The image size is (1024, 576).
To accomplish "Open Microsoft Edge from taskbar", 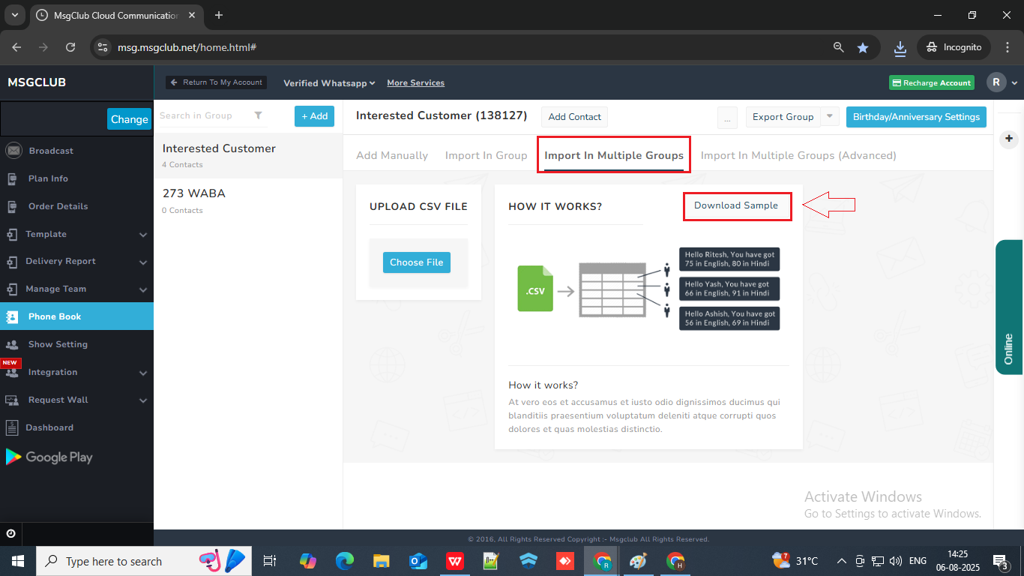I will click(345, 561).
